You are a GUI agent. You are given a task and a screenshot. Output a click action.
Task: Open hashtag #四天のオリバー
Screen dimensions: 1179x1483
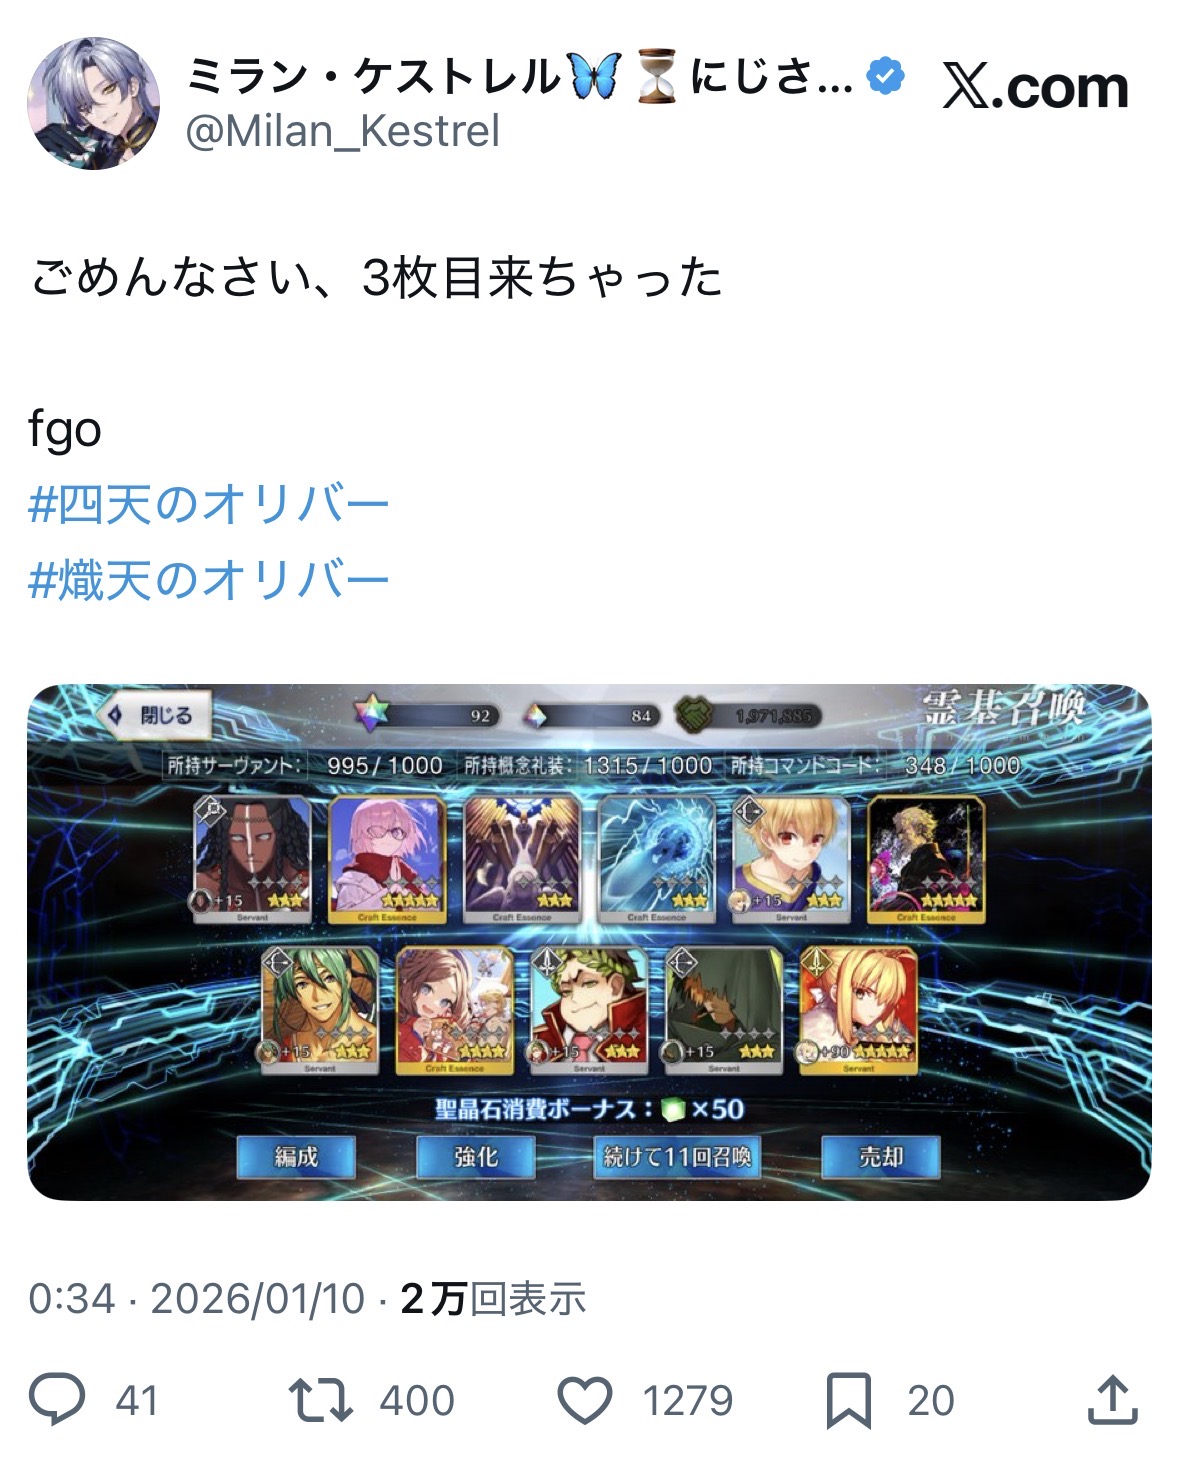(x=208, y=504)
